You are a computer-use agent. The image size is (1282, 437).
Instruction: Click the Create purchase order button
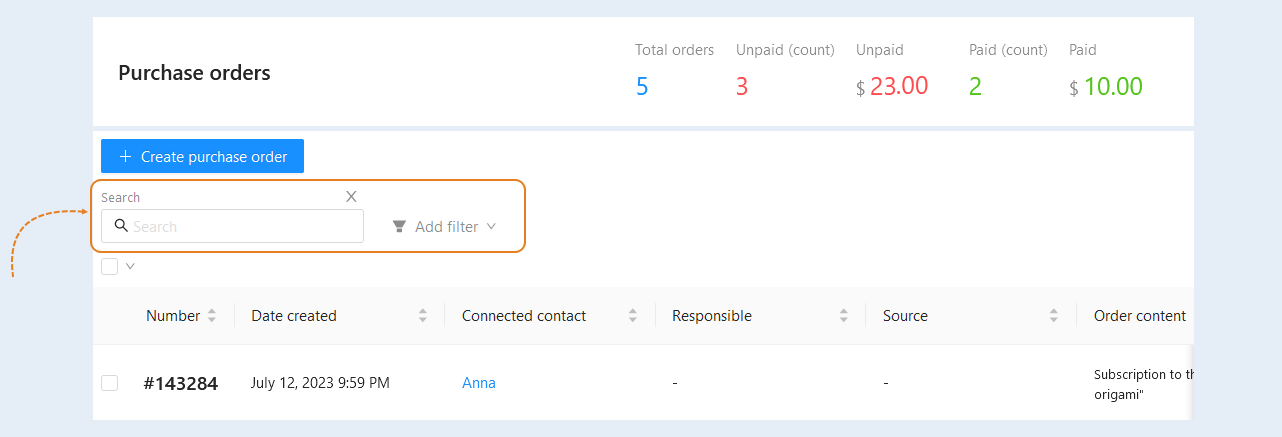202,157
